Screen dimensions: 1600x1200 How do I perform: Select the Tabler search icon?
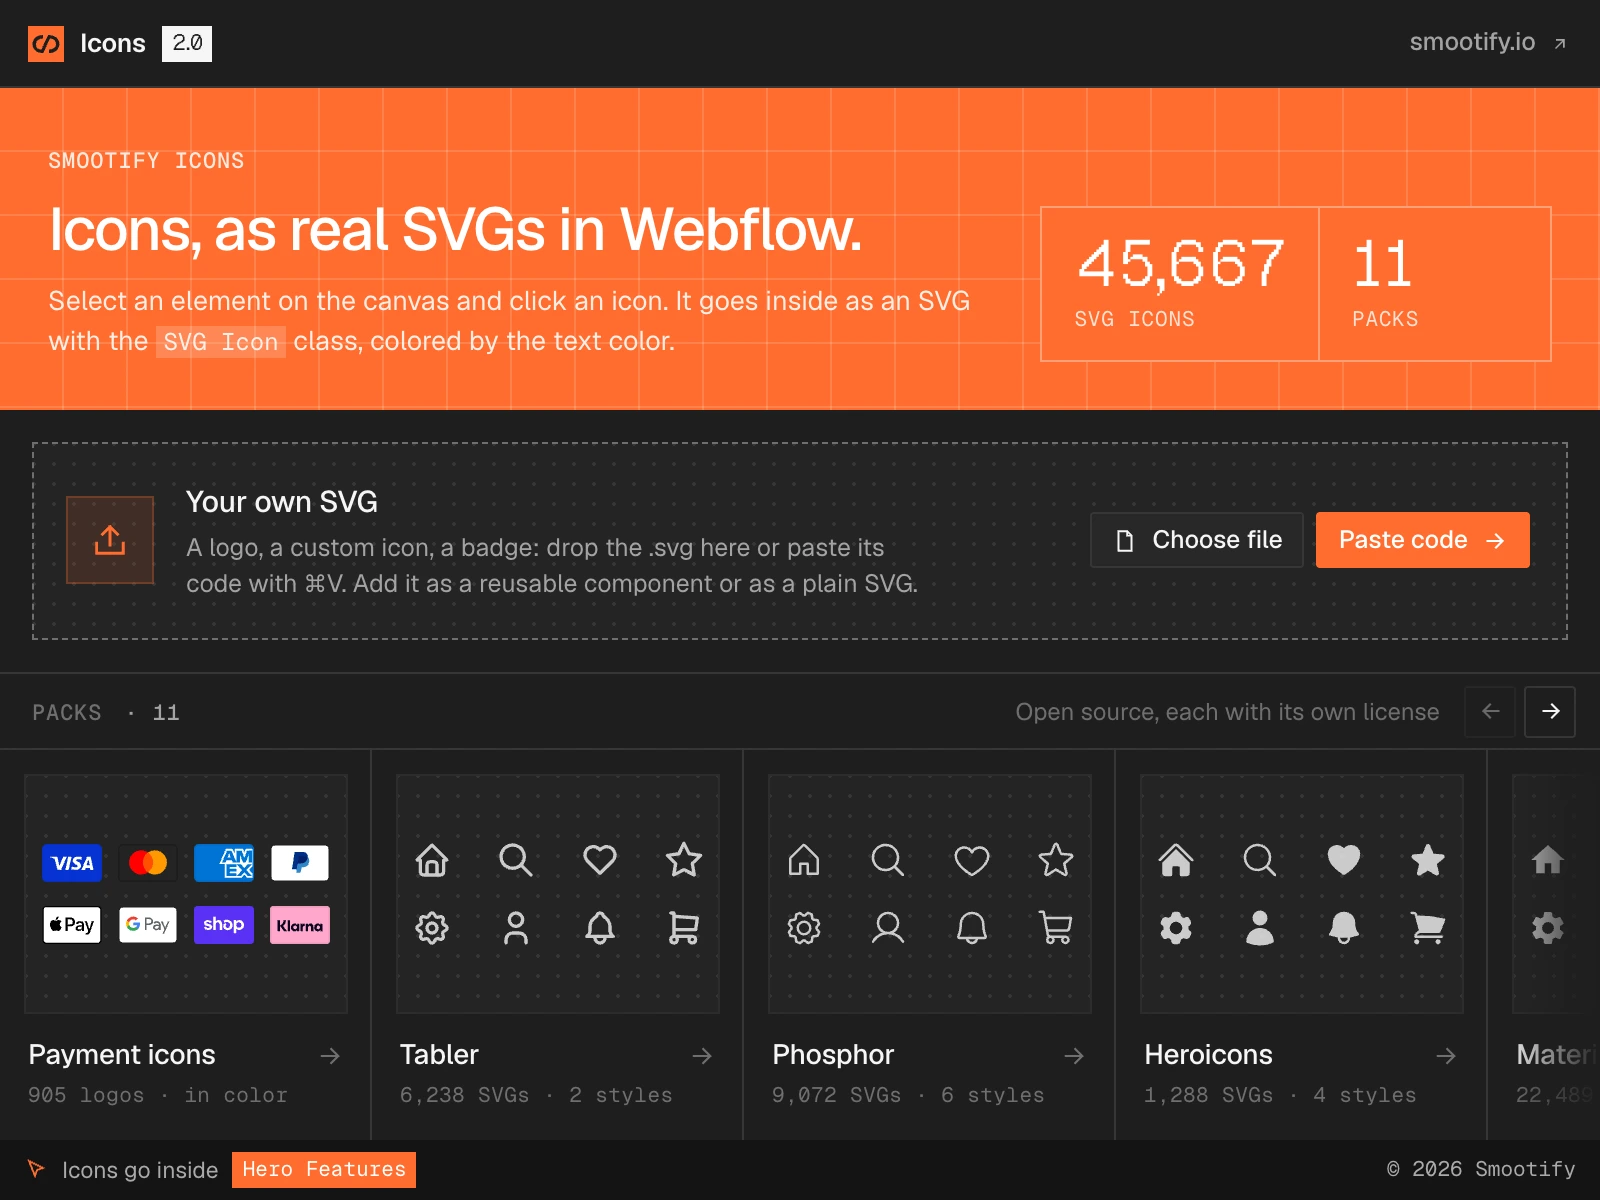(516, 860)
